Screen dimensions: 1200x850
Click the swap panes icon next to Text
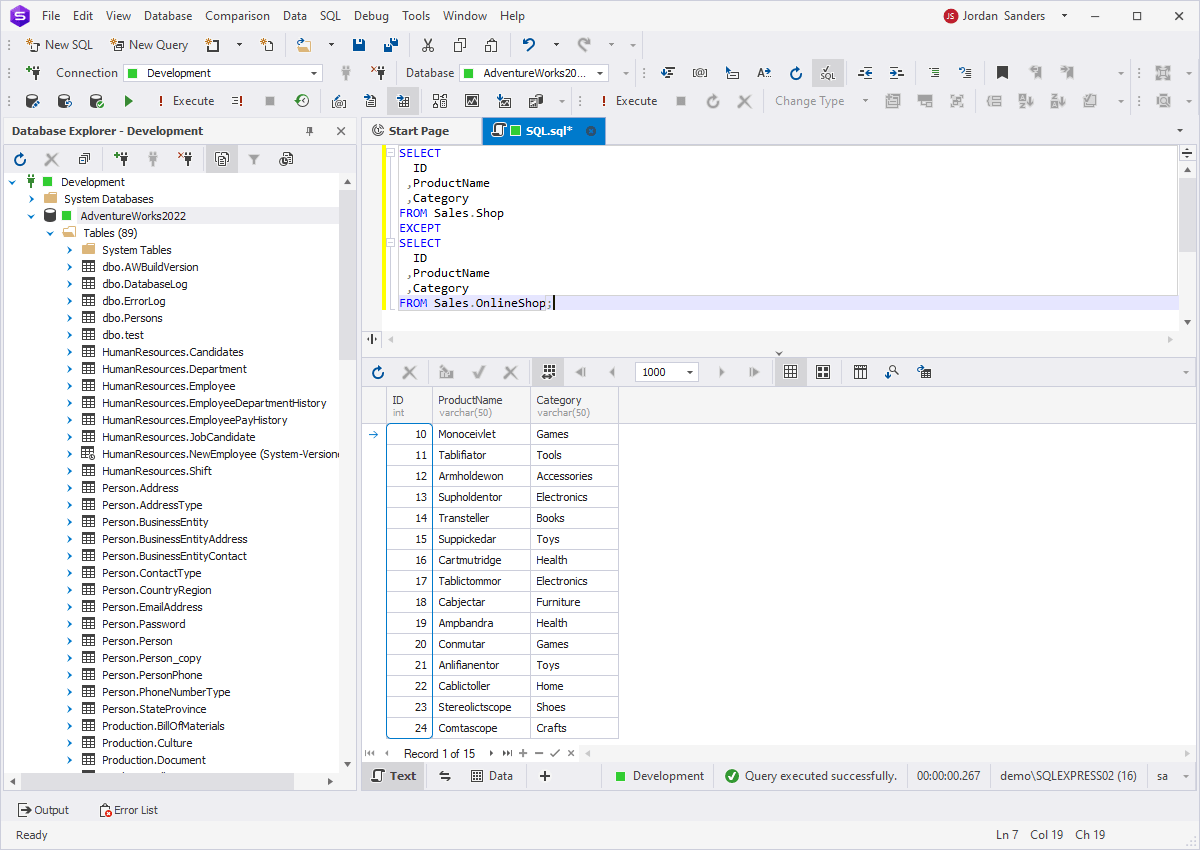tap(445, 776)
